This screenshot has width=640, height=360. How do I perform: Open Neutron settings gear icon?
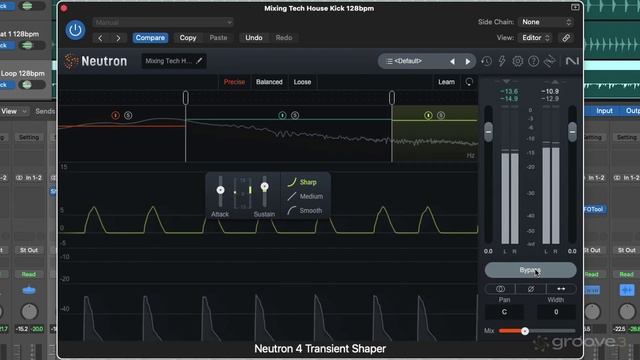518,61
